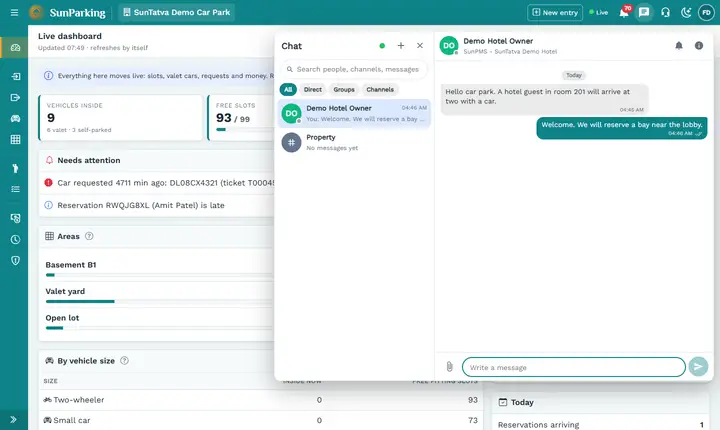Open the SunTatva Demo Car Park selector

(x=177, y=12)
